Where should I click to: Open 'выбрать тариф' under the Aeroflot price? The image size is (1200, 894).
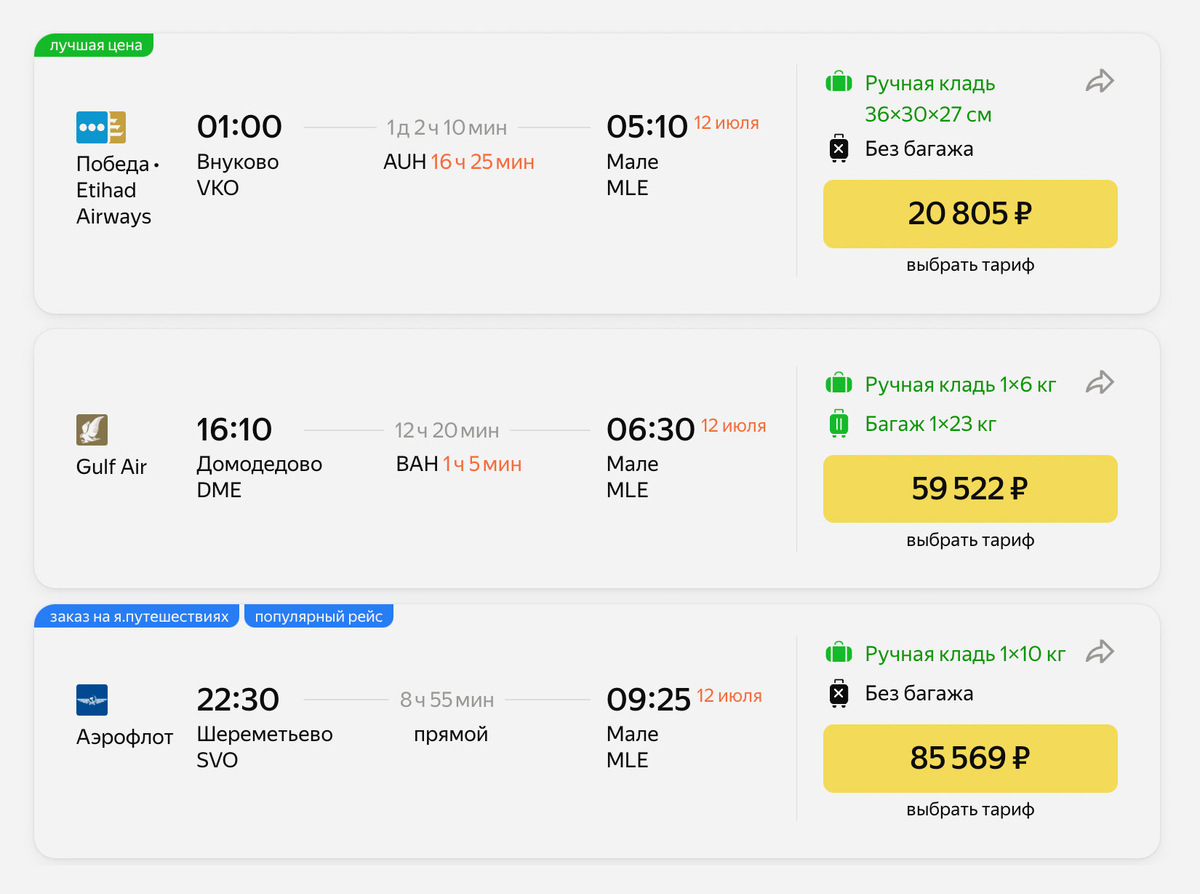click(970, 810)
